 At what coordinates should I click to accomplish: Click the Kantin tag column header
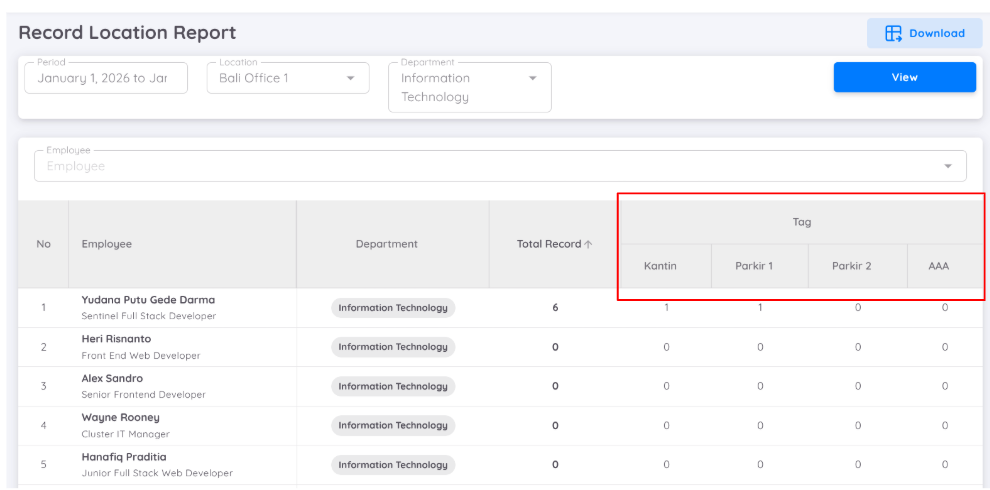tap(666, 266)
